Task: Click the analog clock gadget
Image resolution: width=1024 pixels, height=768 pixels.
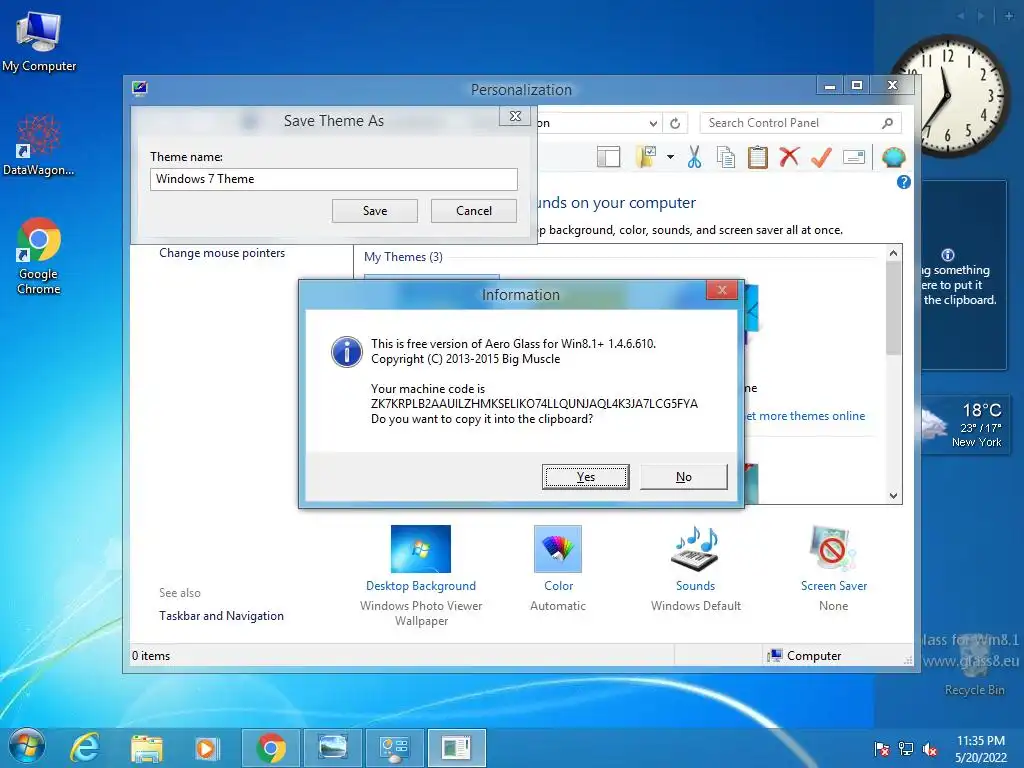Action: click(x=948, y=96)
